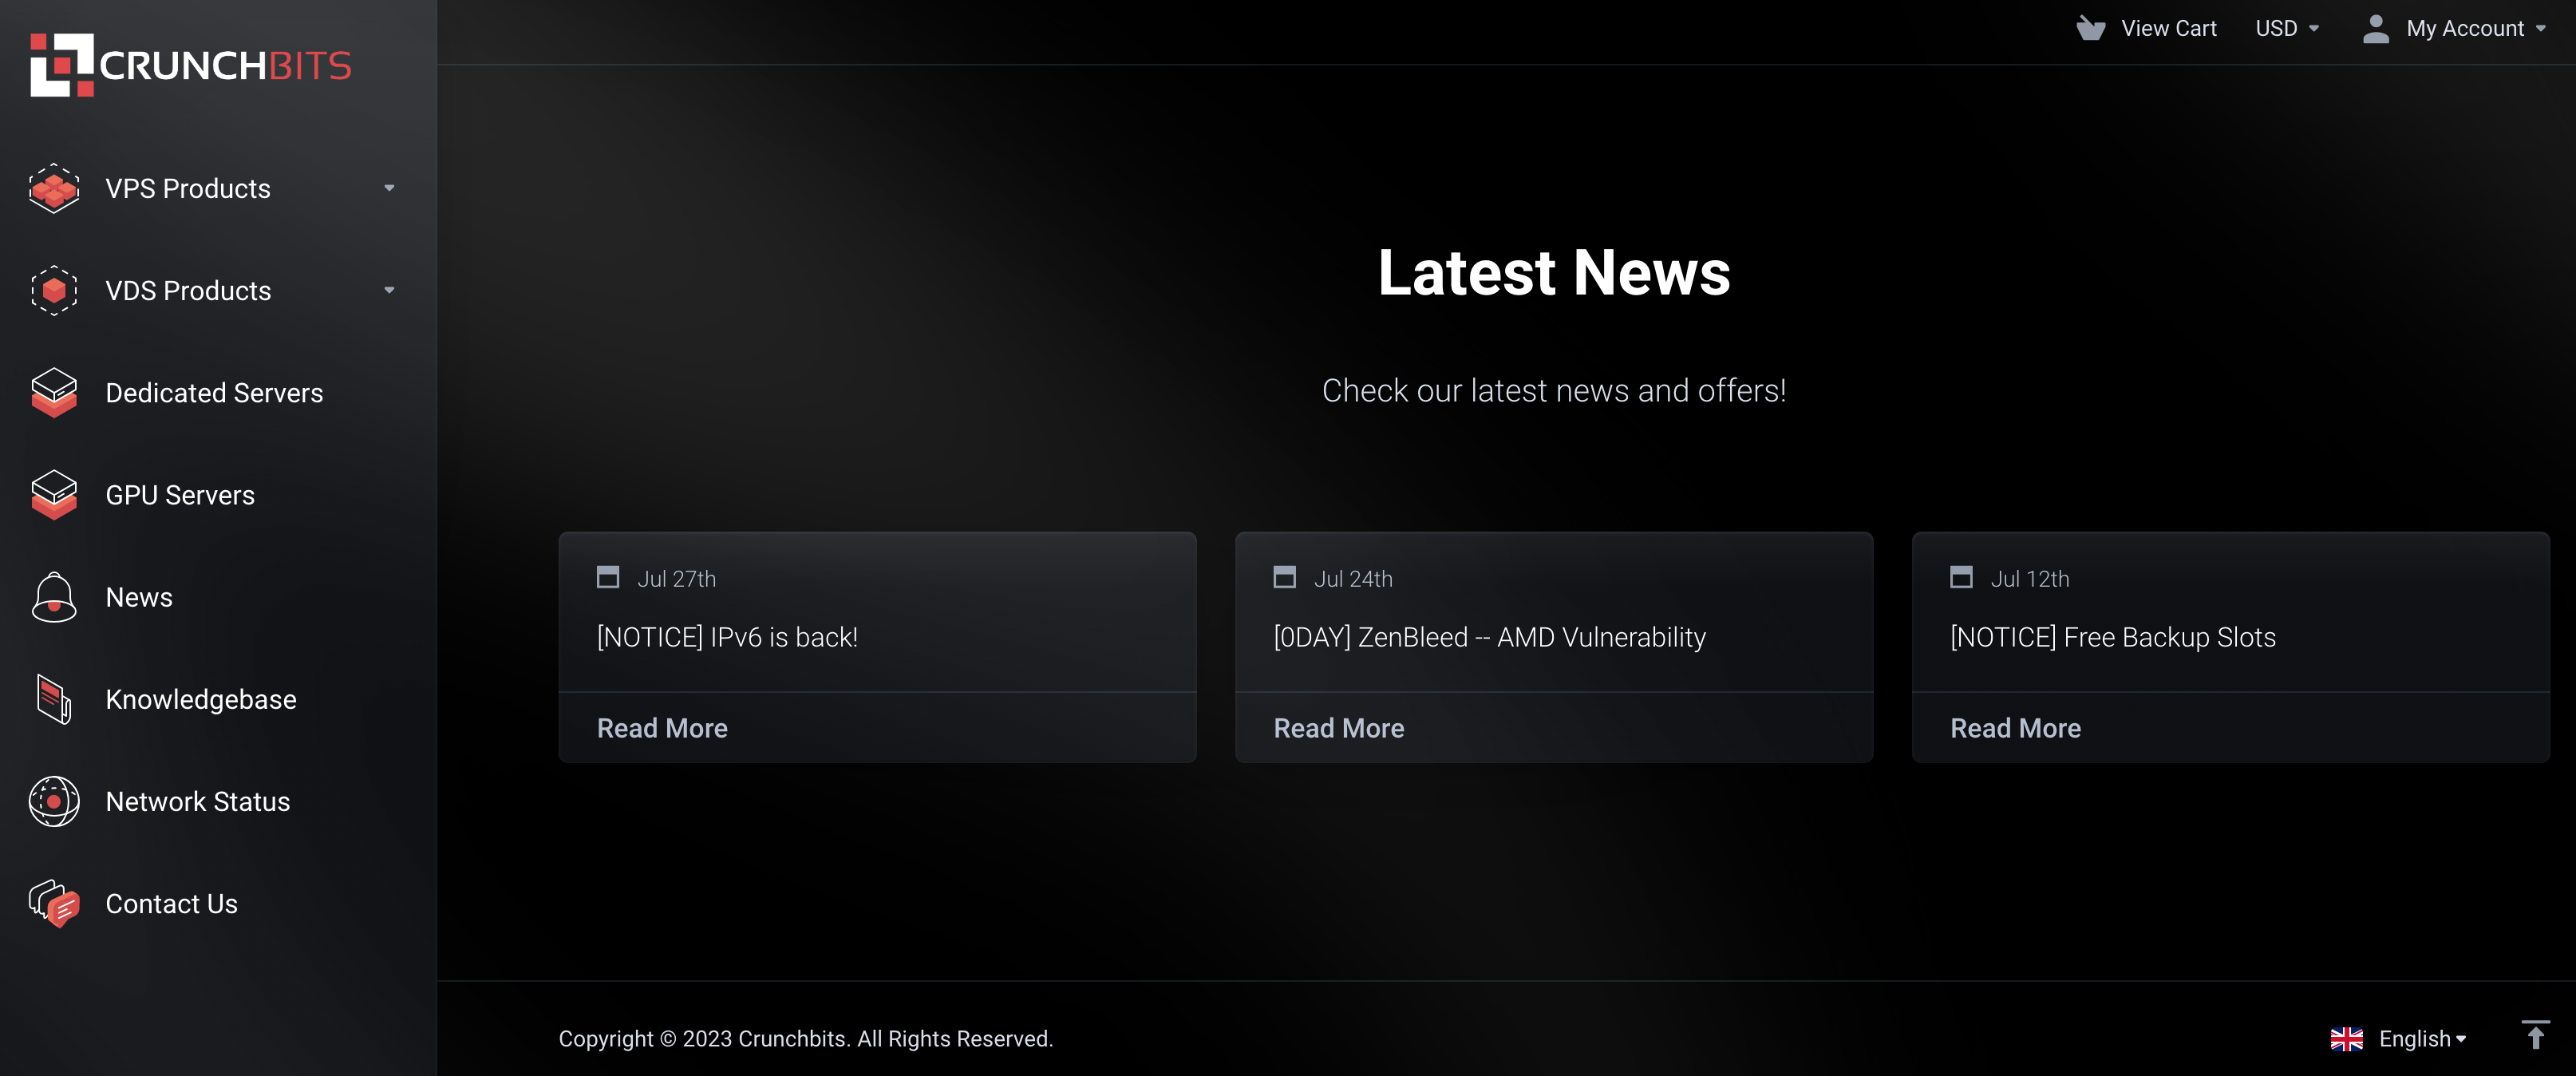Read more on ZenBleed AMD Vulnerability

(x=1338, y=728)
